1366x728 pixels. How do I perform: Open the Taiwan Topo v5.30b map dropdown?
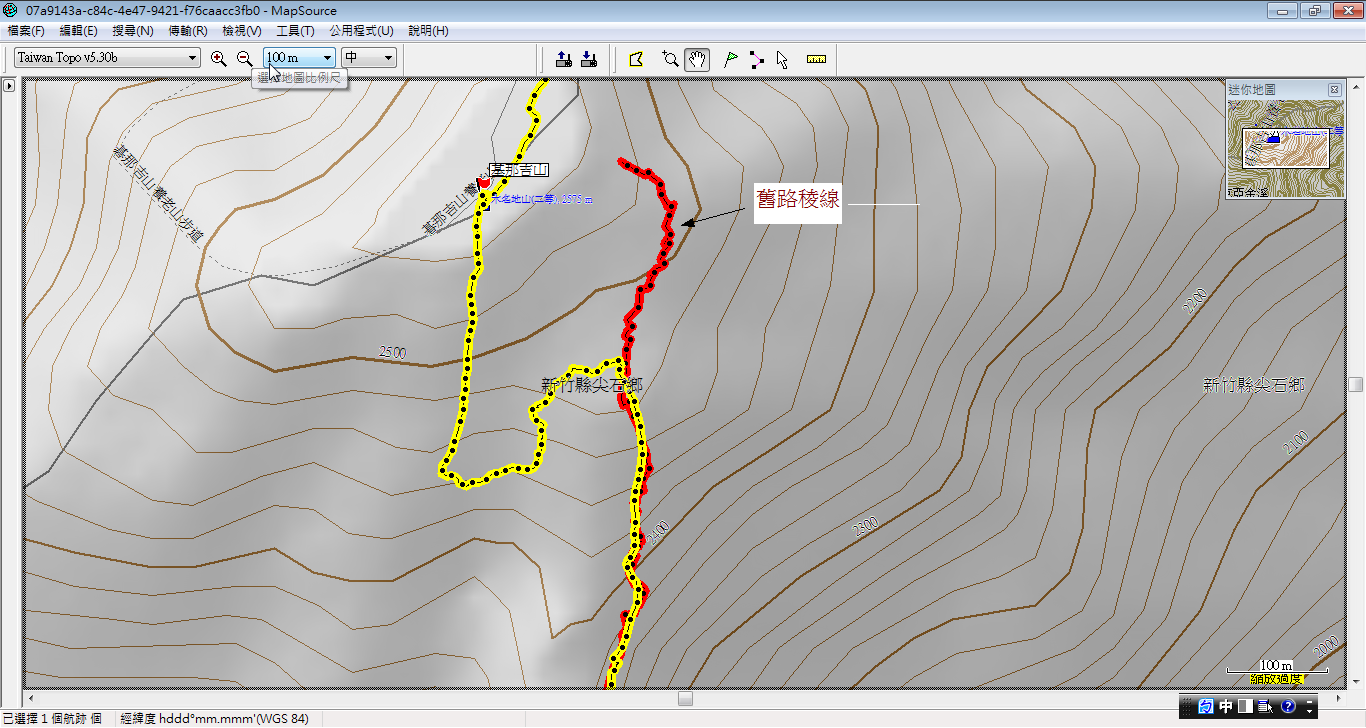click(x=108, y=58)
